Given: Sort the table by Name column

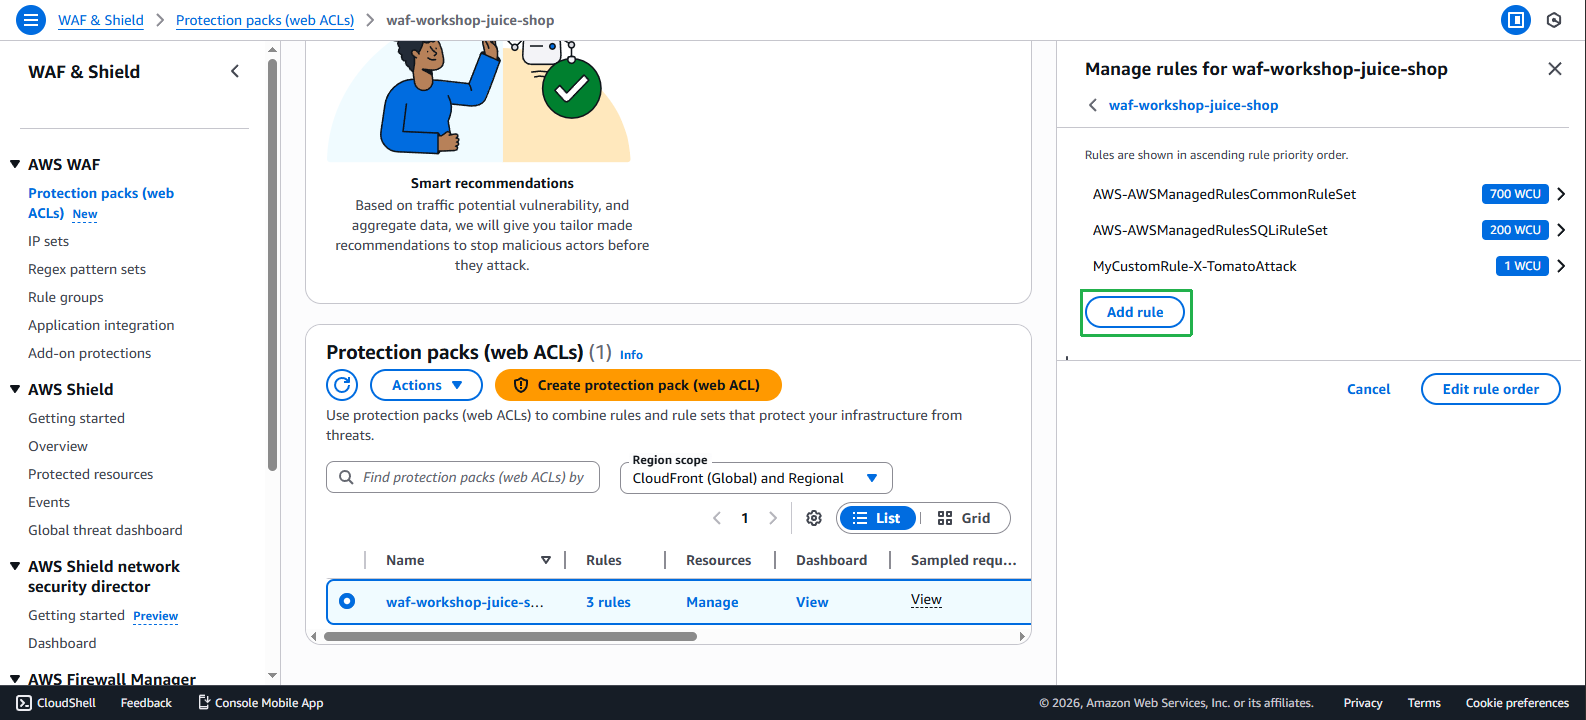Looking at the screenshot, I should click(546, 560).
